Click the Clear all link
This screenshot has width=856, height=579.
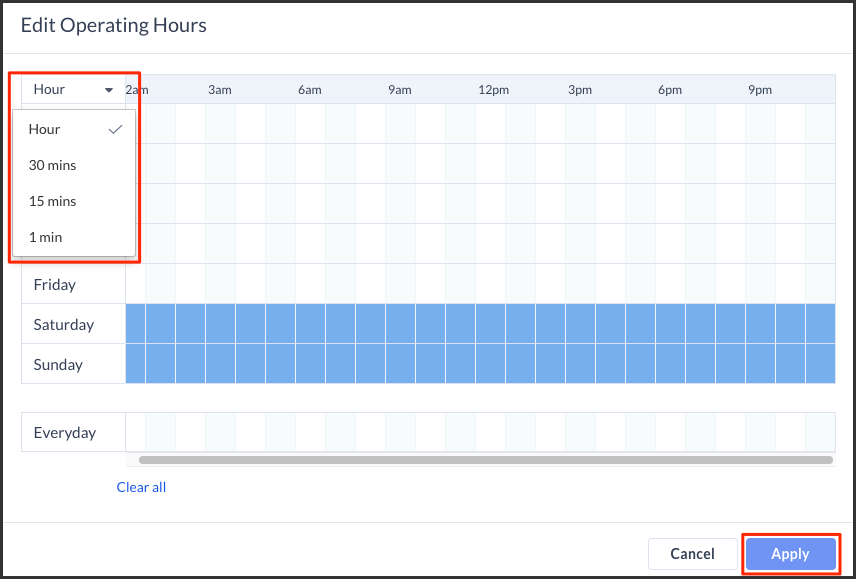tap(141, 487)
